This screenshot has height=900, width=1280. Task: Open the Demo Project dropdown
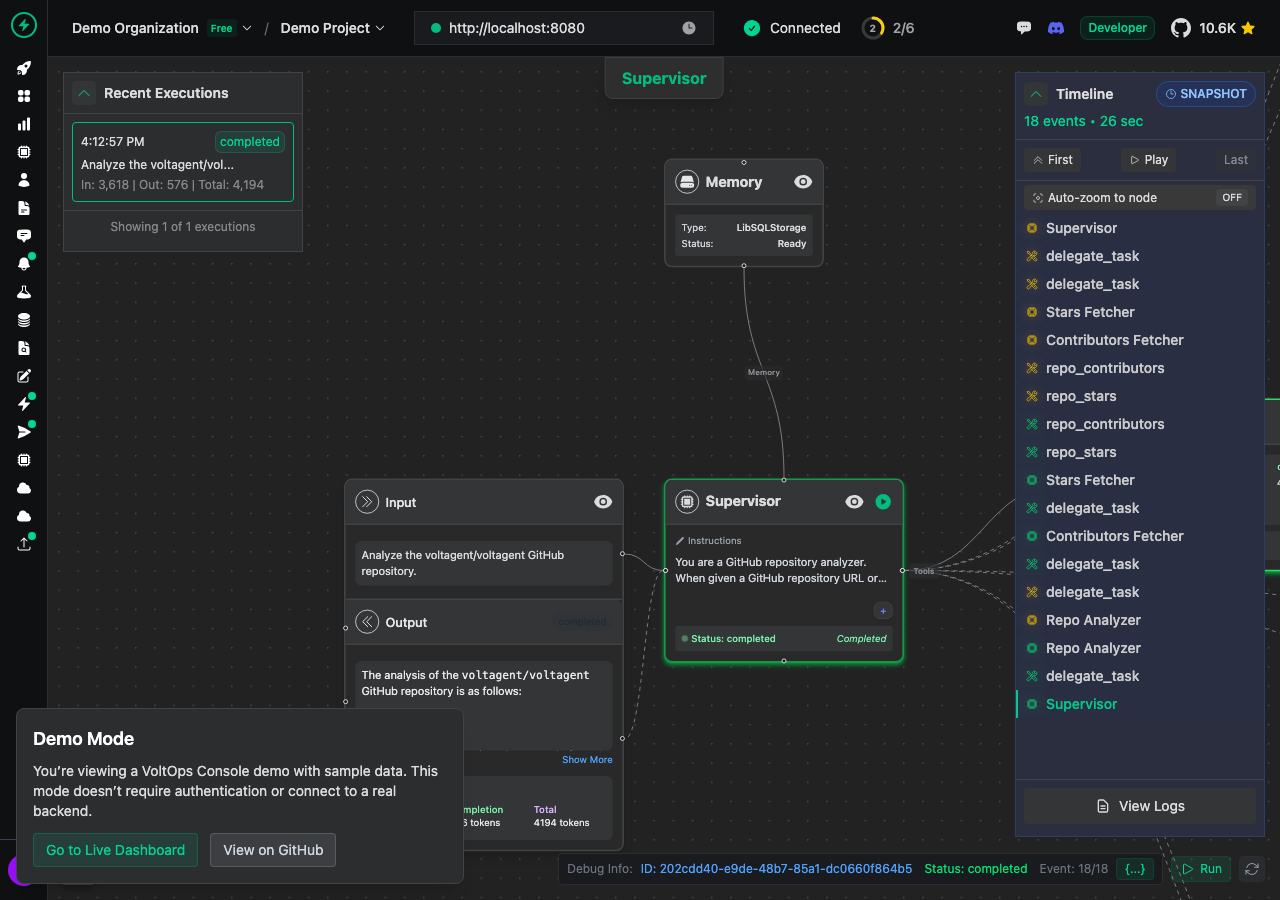(x=333, y=28)
